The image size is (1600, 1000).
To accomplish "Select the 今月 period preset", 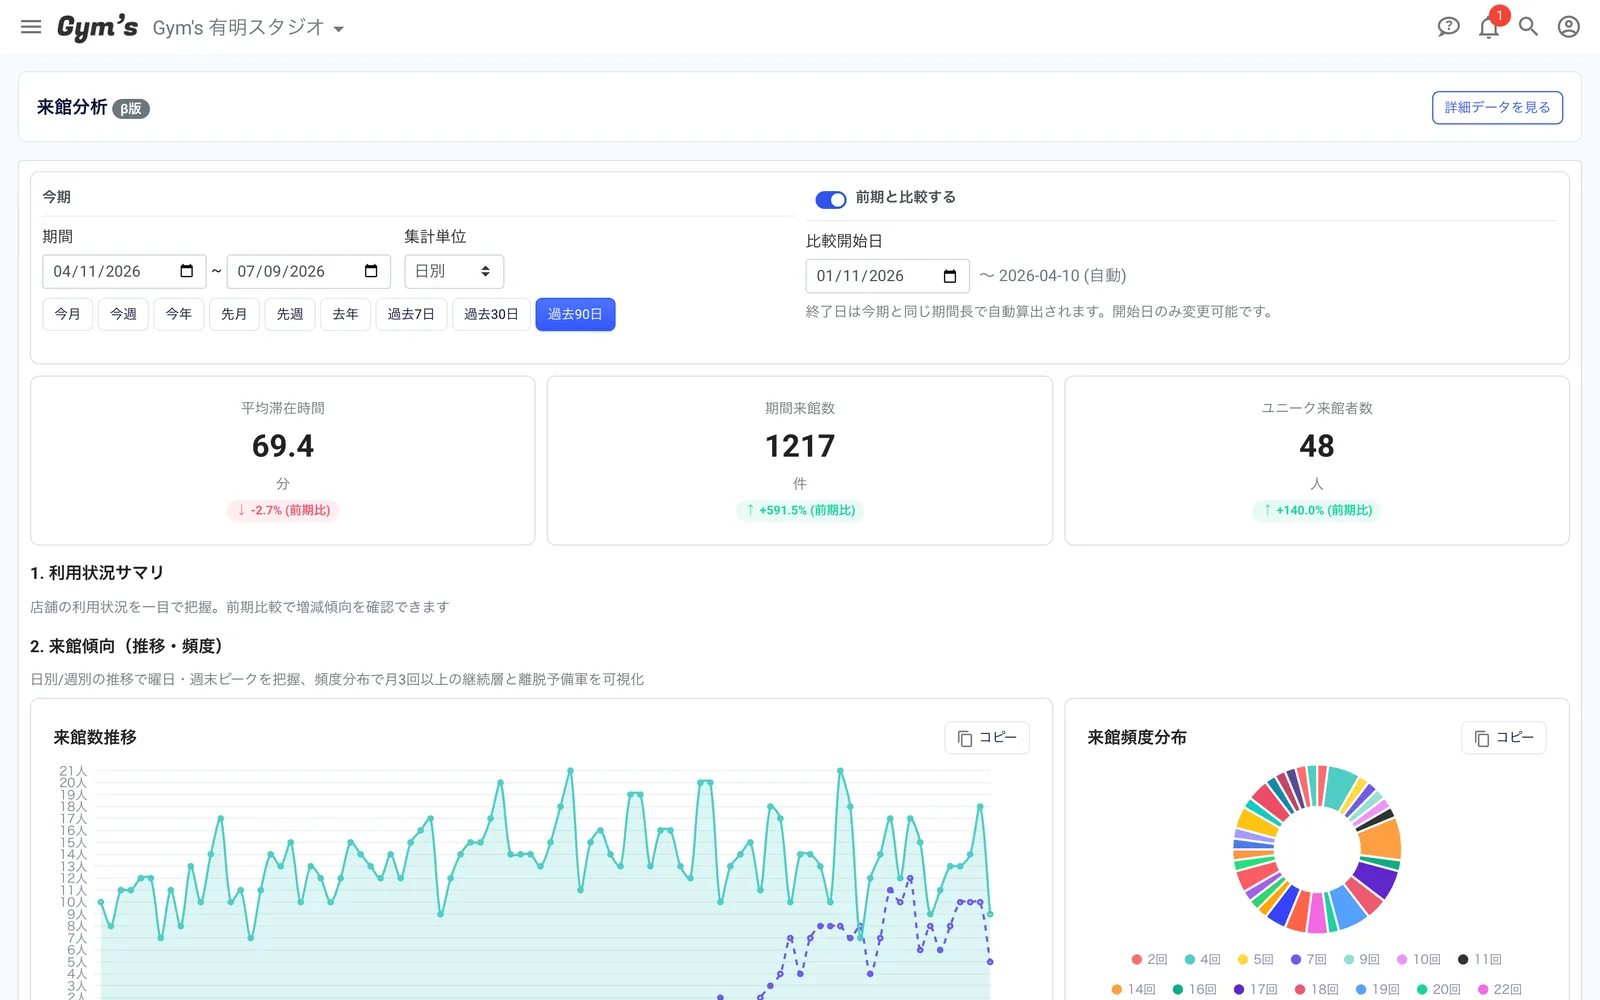I will pyautogui.click(x=68, y=314).
